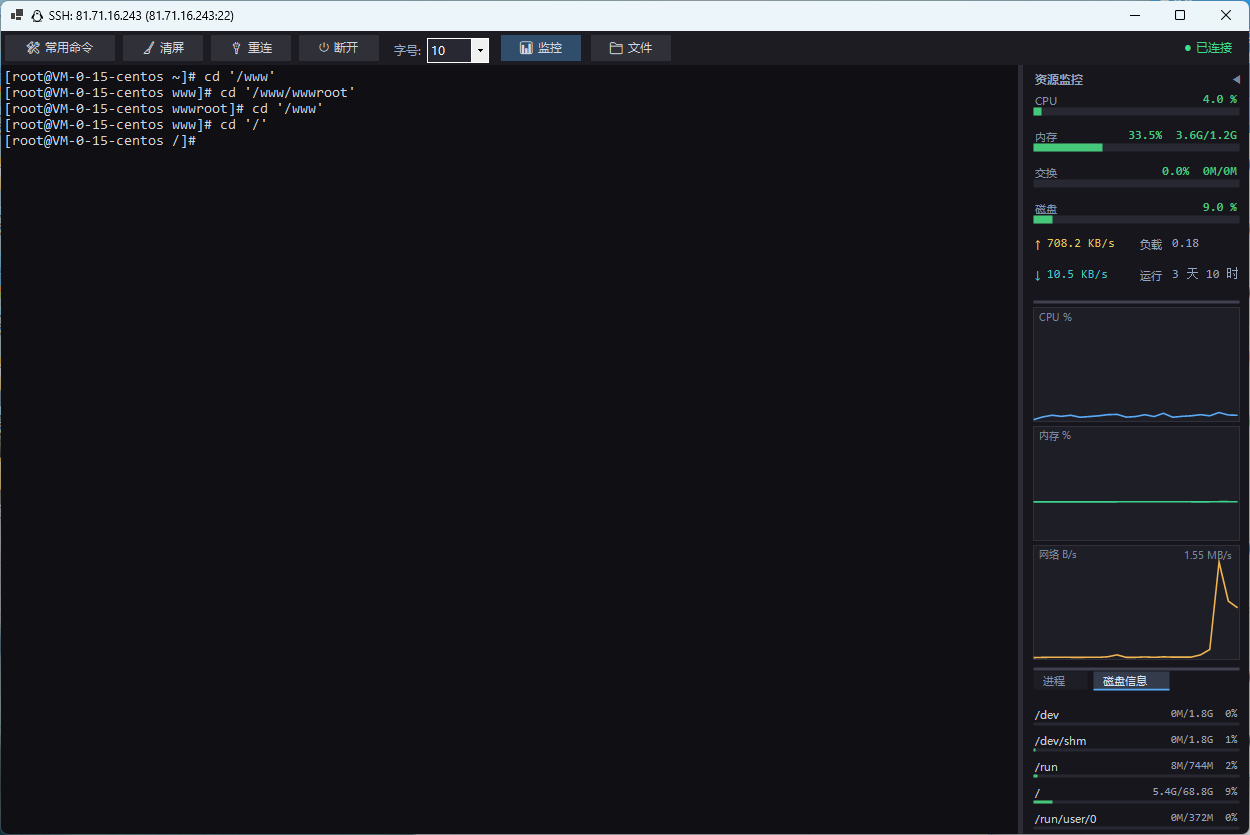Click the CPU 4.0 % value
1250x835 pixels.
[x=1220, y=99]
